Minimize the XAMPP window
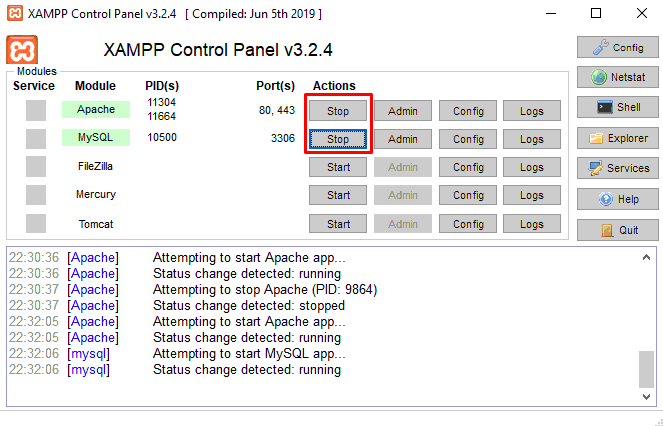 coord(551,14)
